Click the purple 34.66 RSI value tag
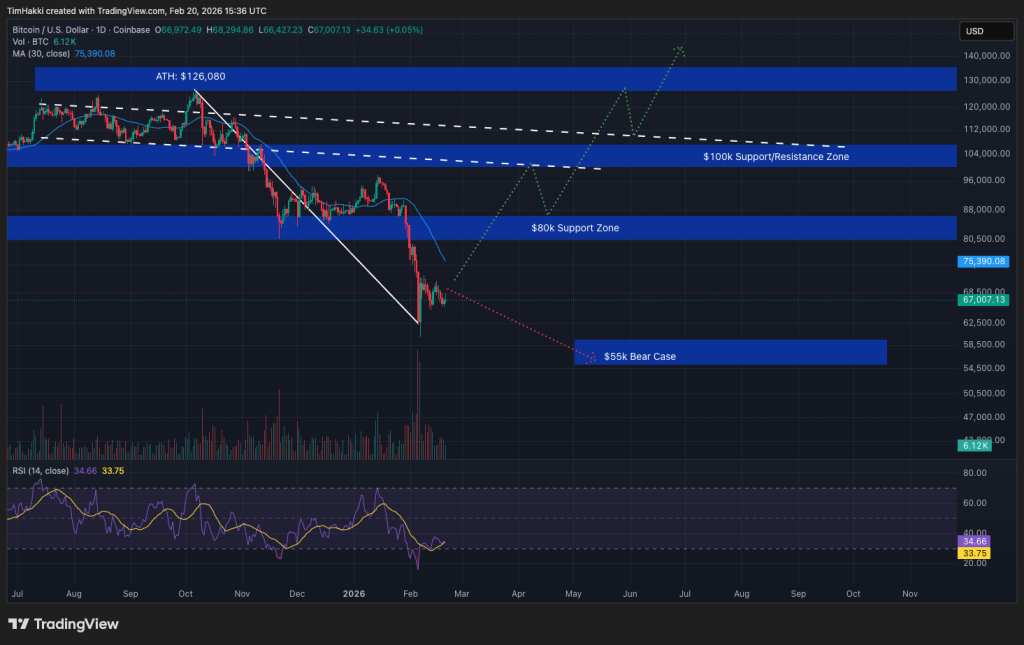This screenshot has height=645, width=1024. (x=974, y=539)
